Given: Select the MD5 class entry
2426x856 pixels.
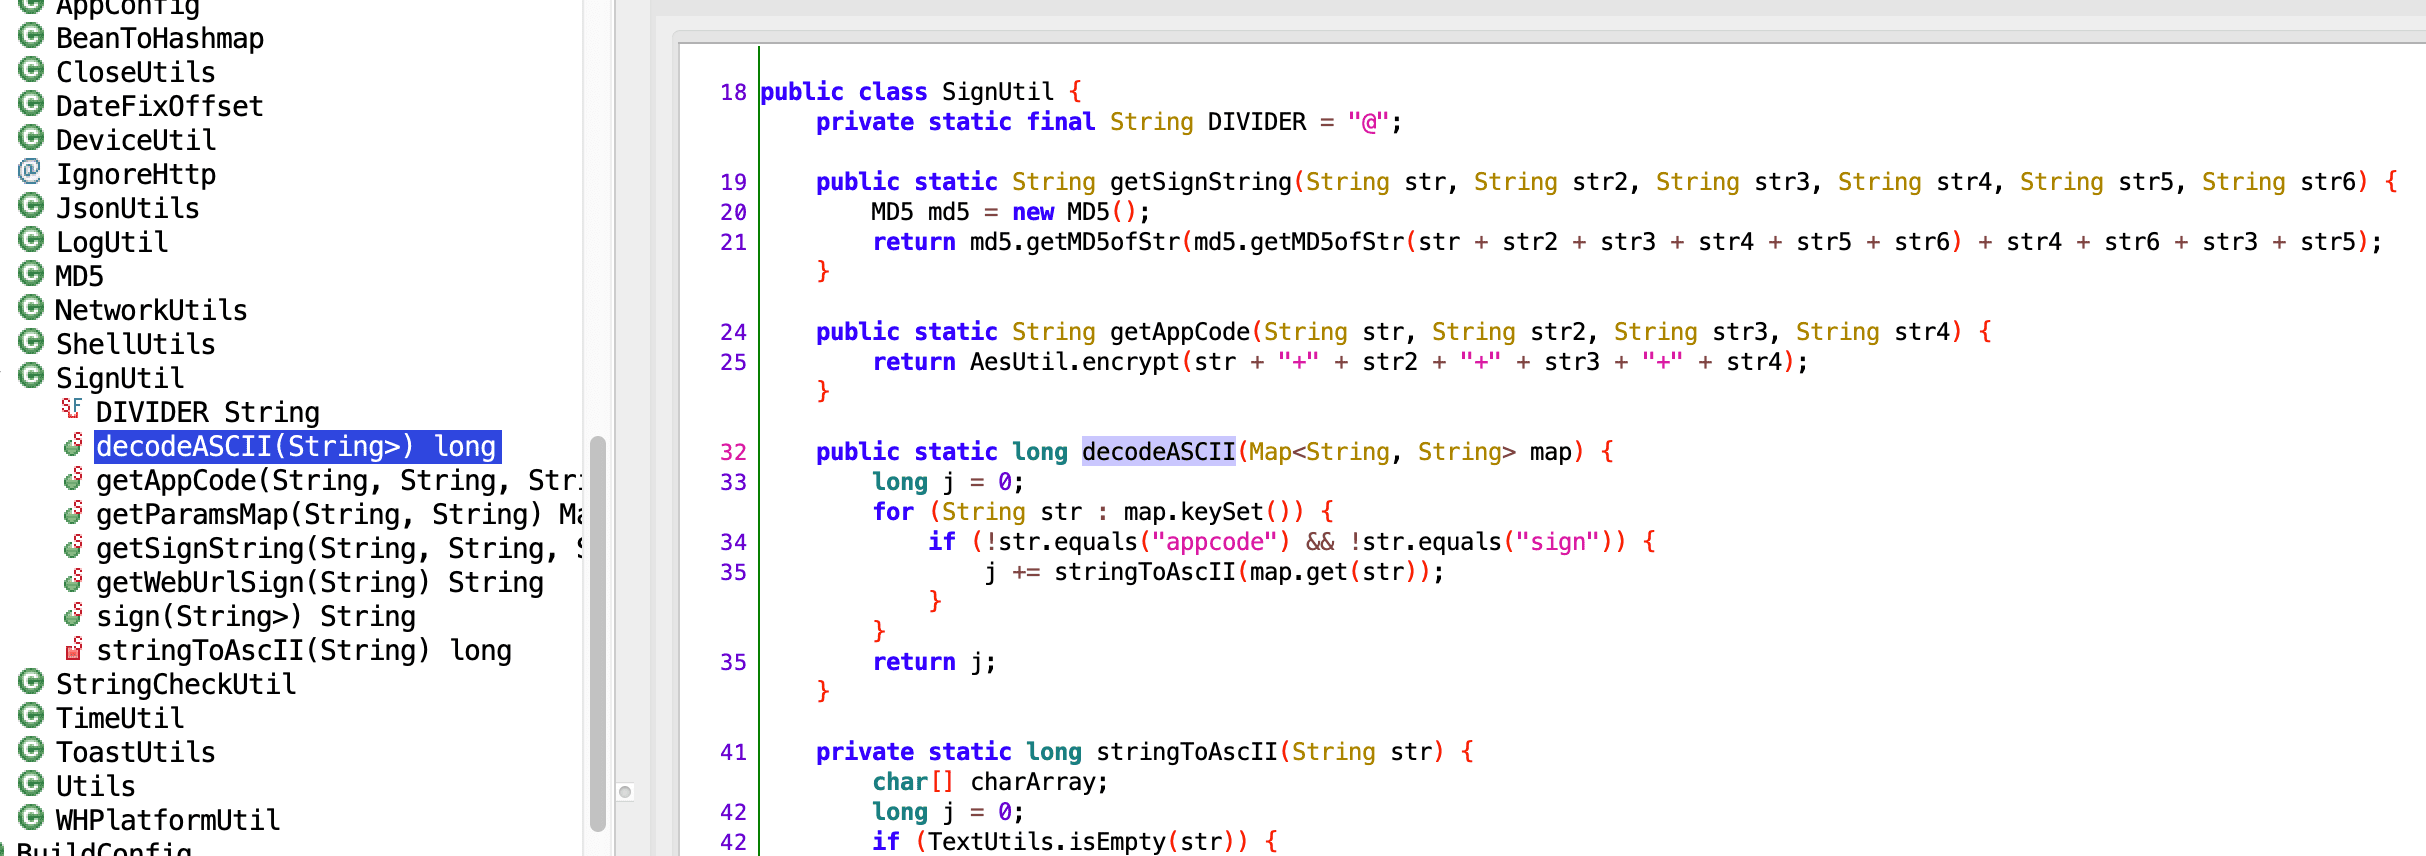Looking at the screenshot, I should coord(80,277).
